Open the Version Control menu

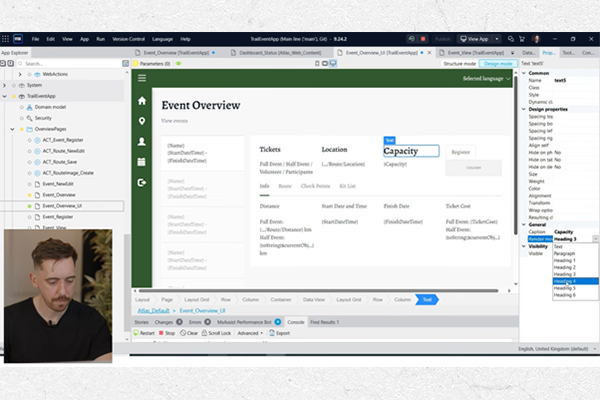click(x=129, y=39)
